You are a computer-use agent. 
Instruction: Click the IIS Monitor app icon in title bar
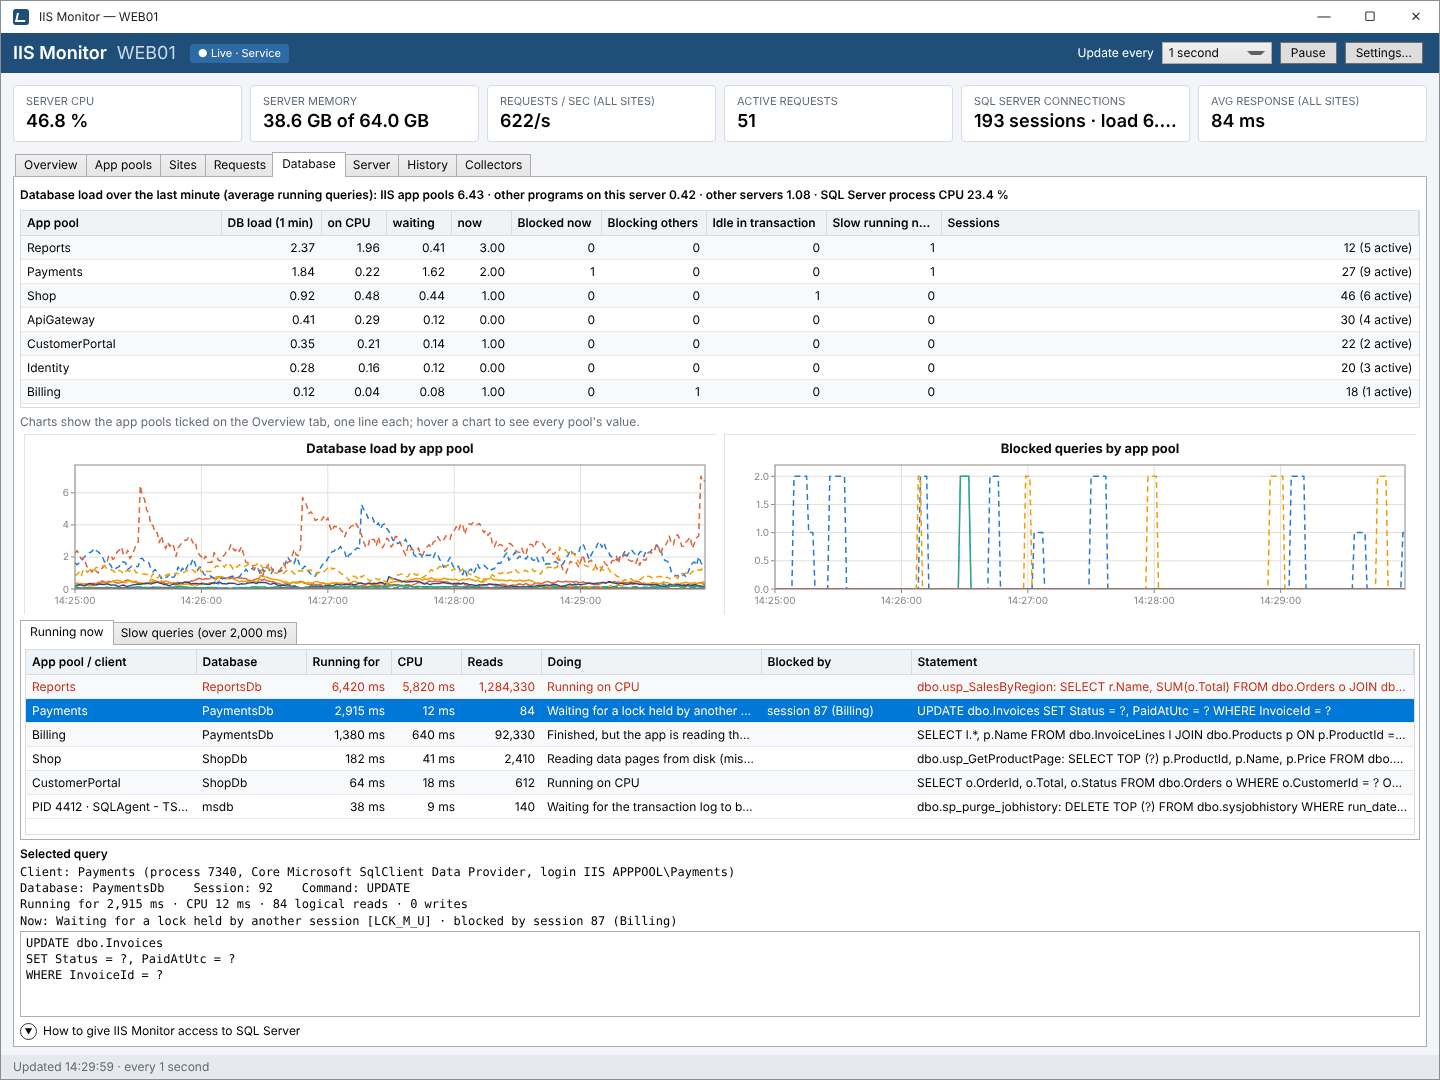click(x=21, y=17)
